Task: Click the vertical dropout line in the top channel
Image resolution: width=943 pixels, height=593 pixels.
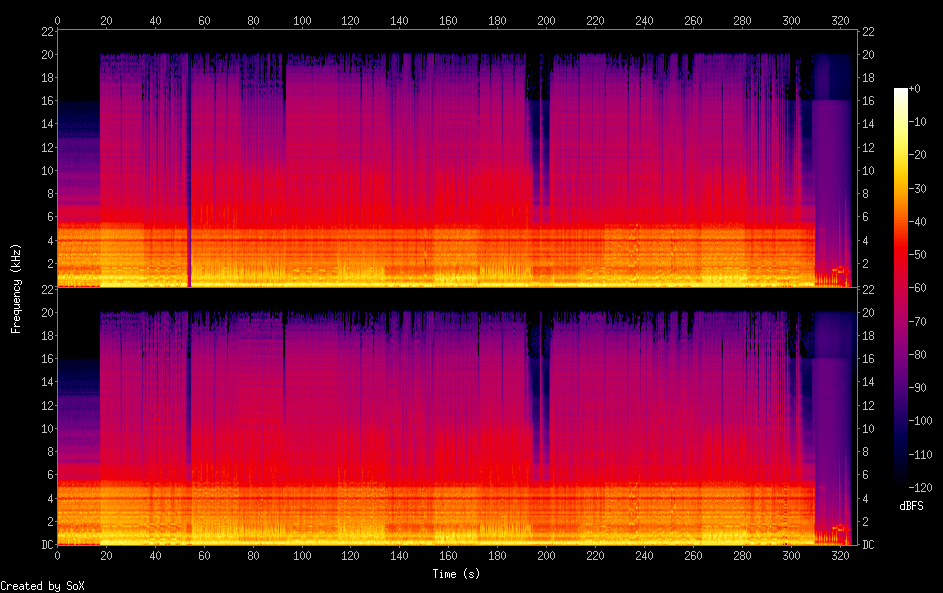Action: pos(189,170)
